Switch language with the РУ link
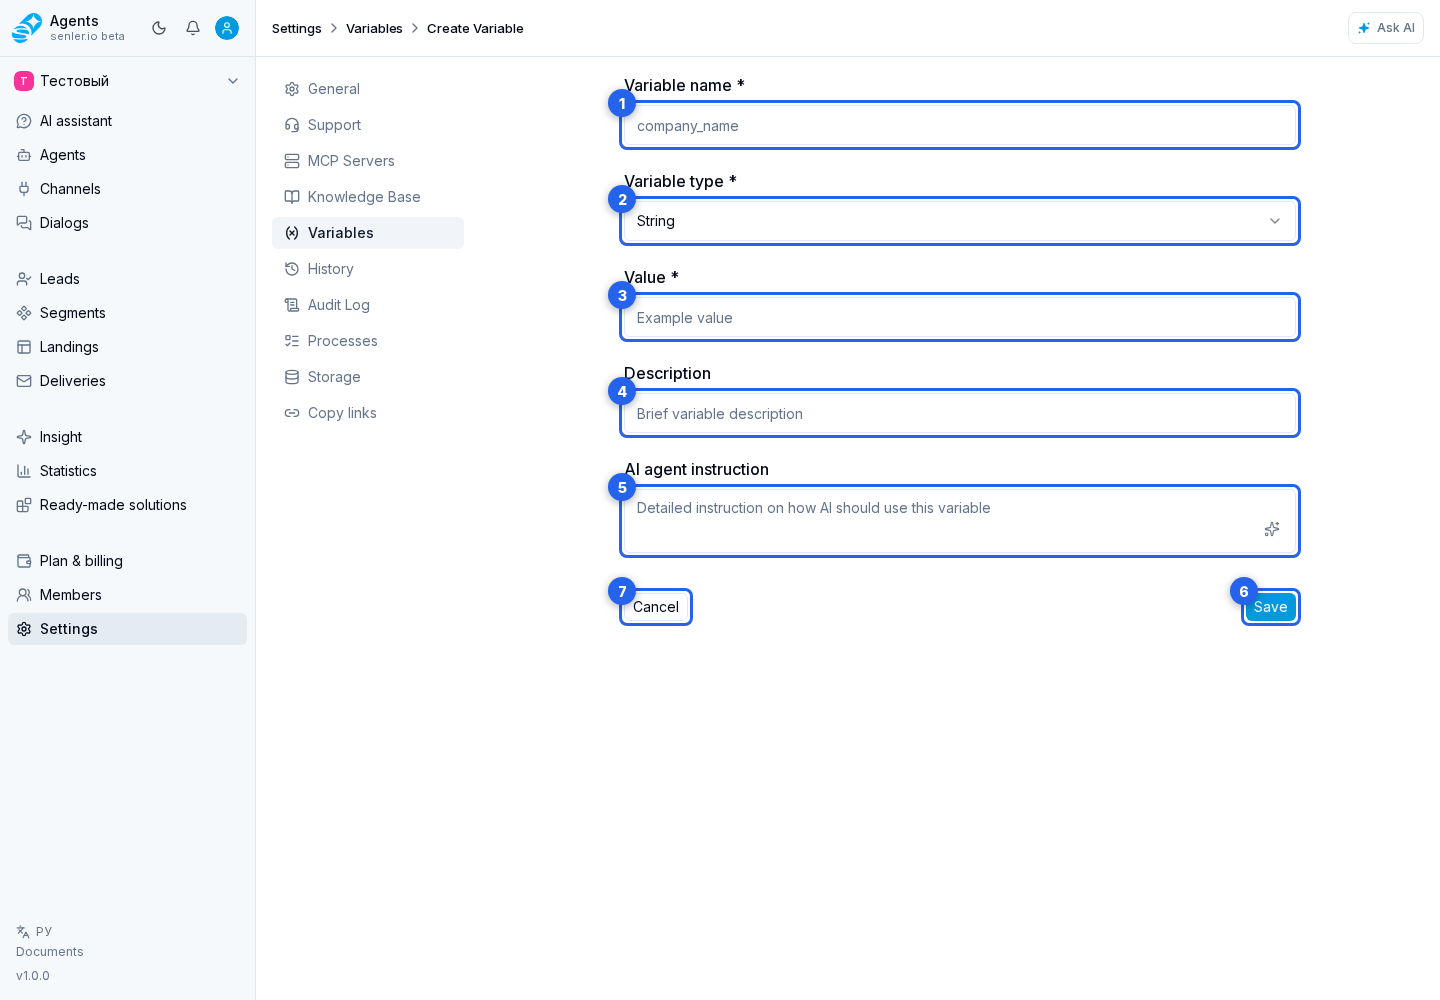 coord(35,931)
